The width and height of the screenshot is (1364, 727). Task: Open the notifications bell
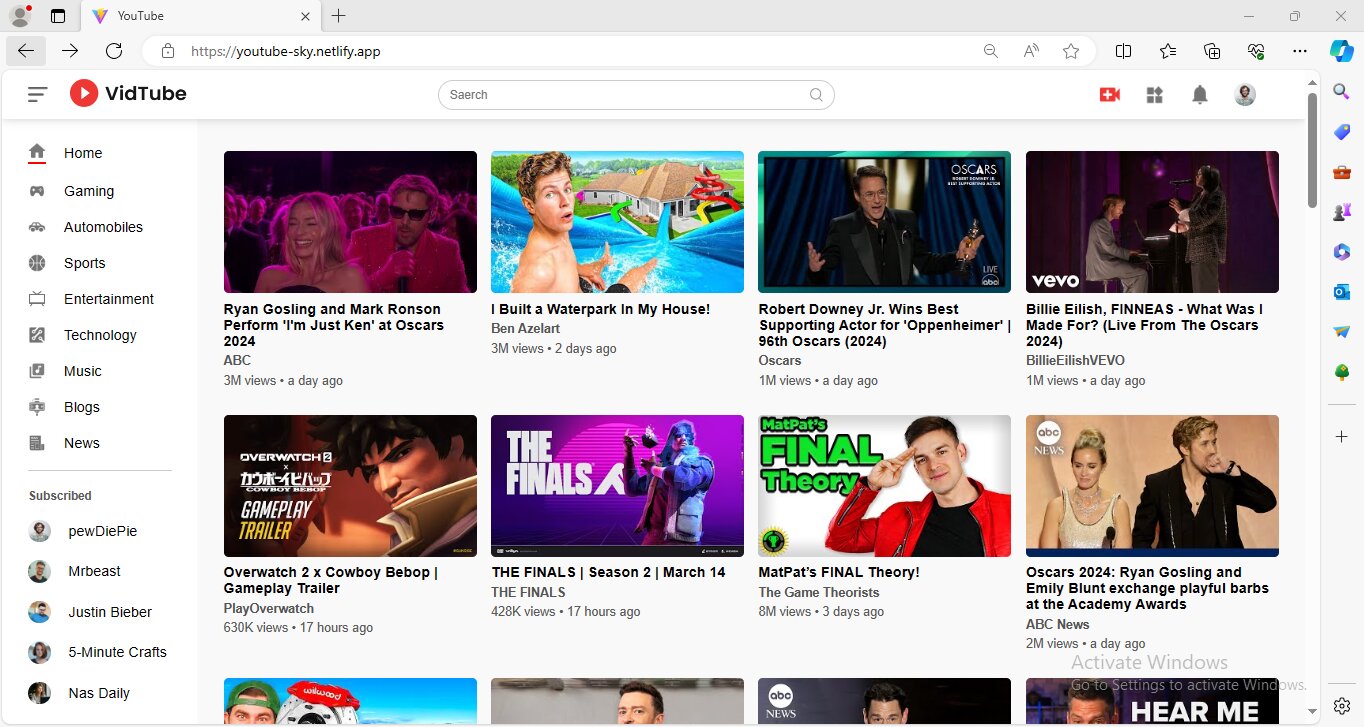tap(1200, 94)
